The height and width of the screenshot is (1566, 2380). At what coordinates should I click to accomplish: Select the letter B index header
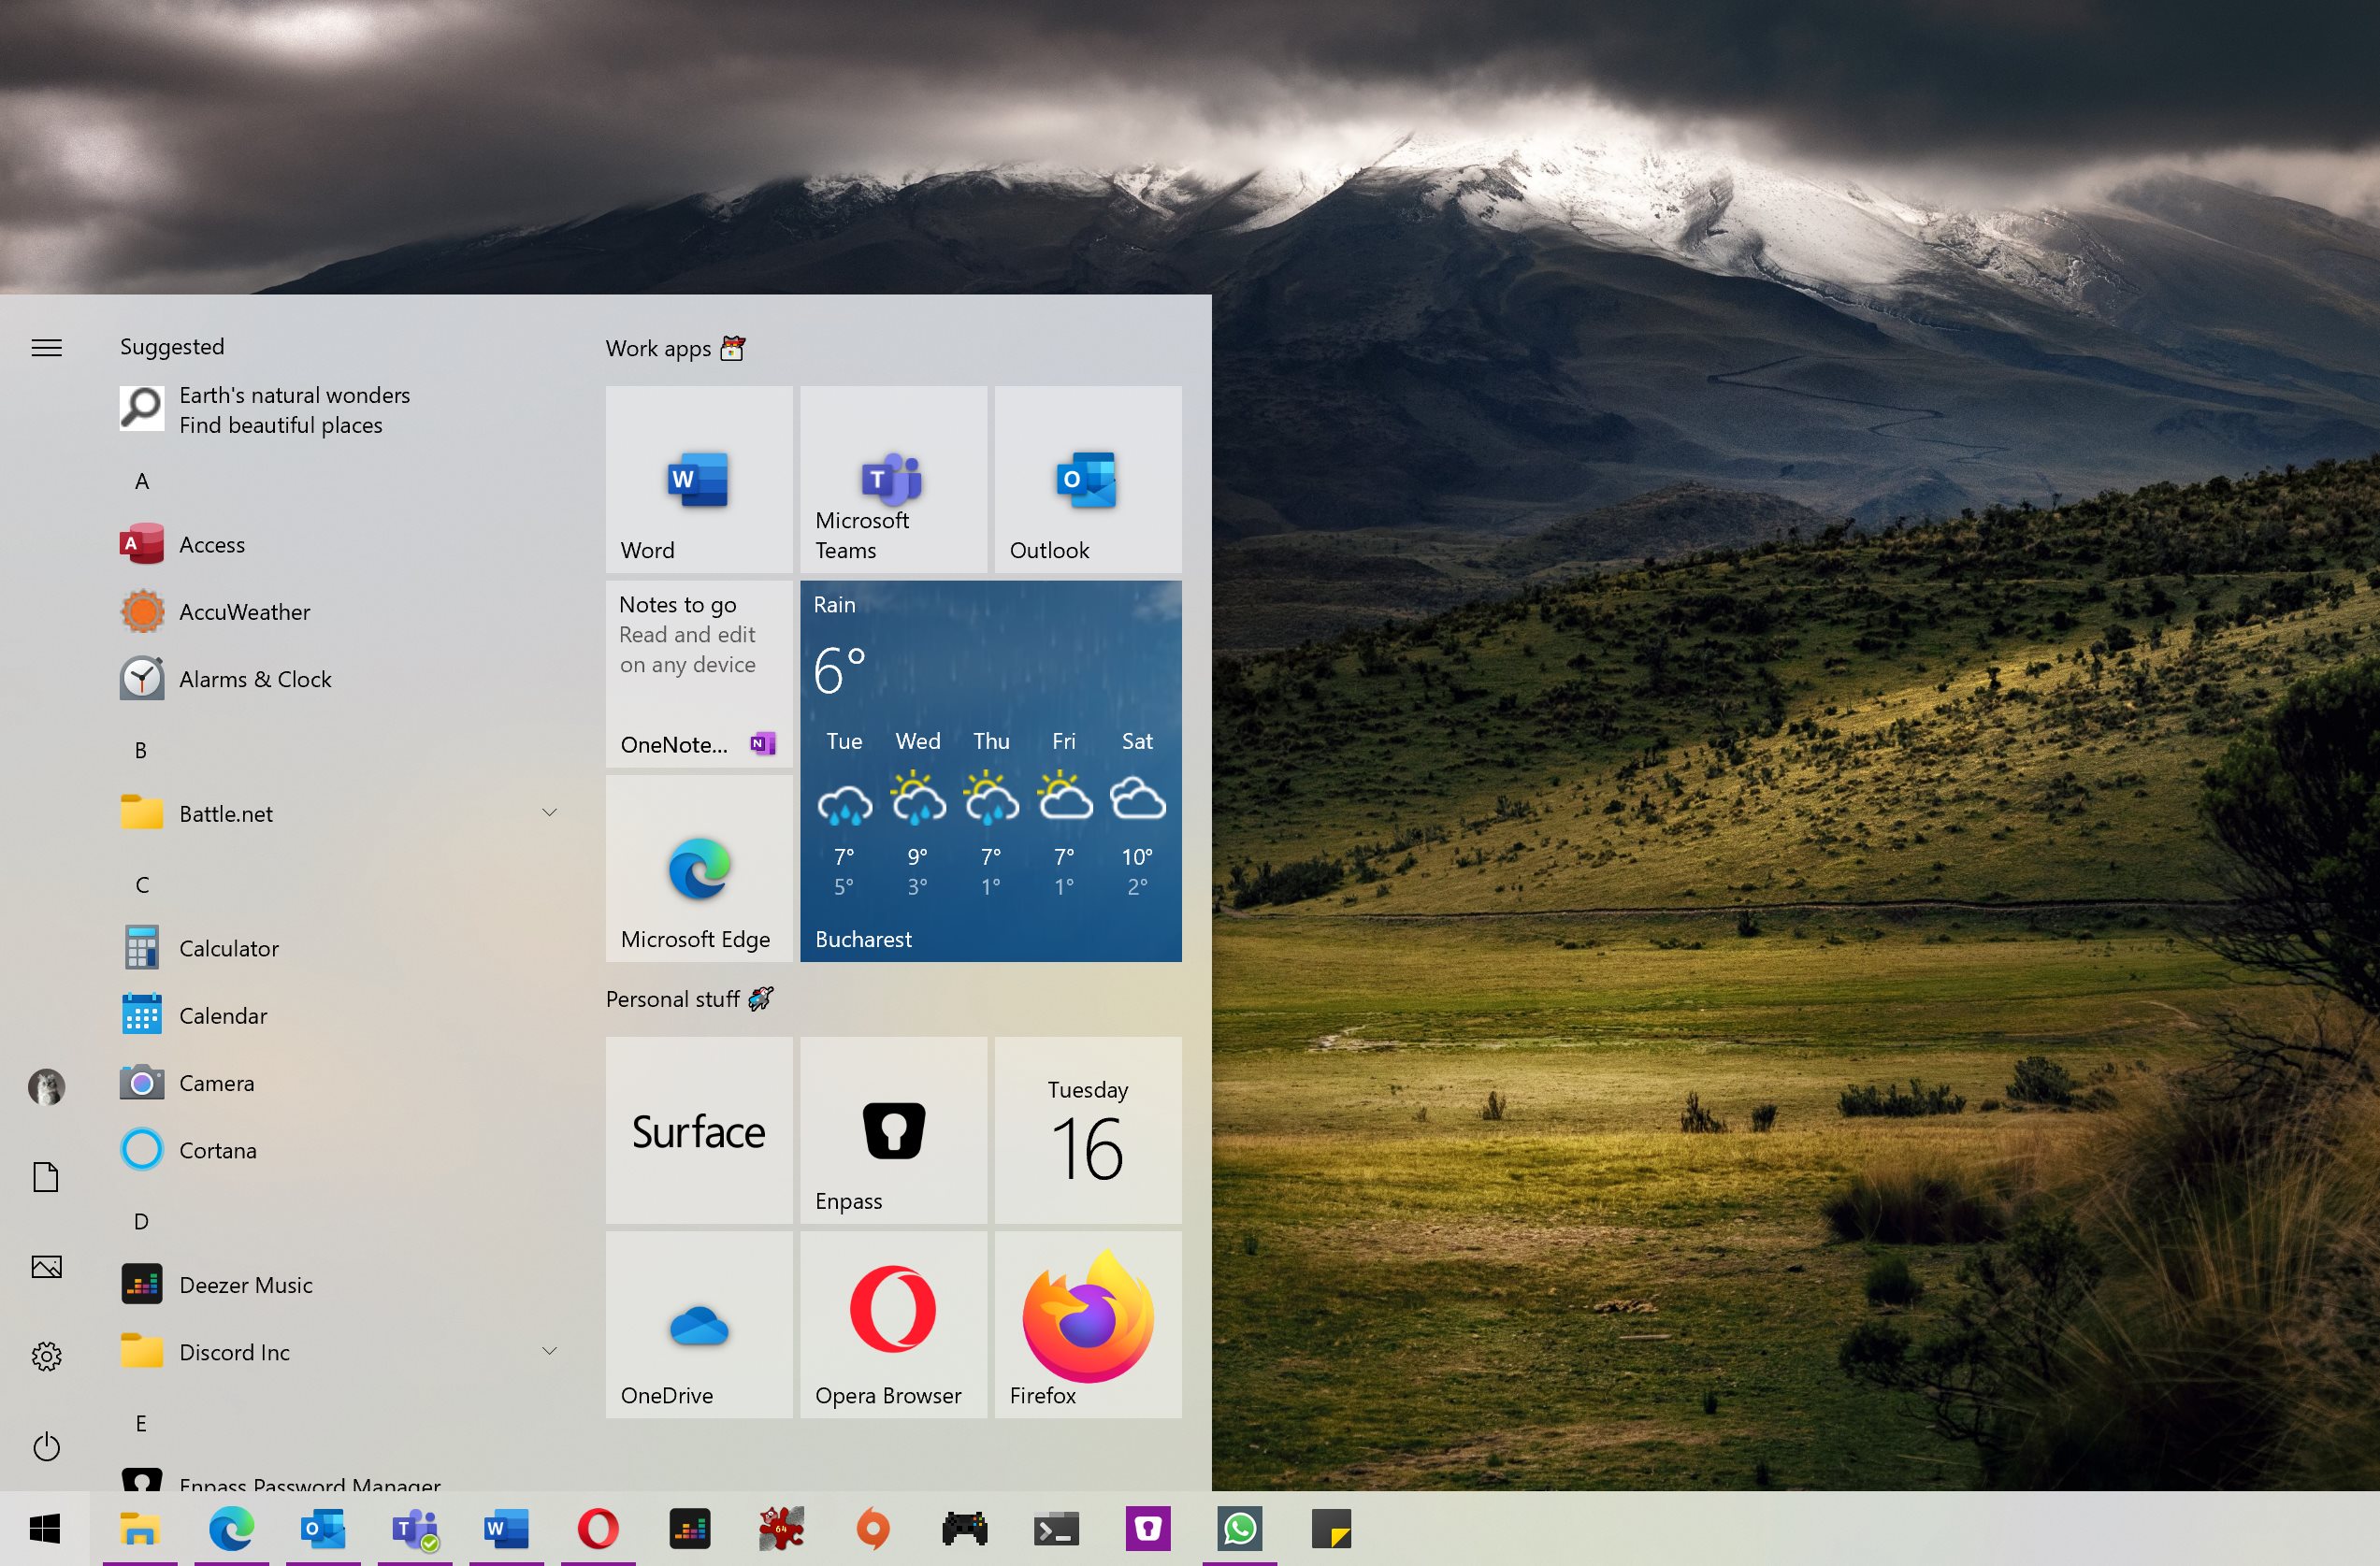coord(141,750)
